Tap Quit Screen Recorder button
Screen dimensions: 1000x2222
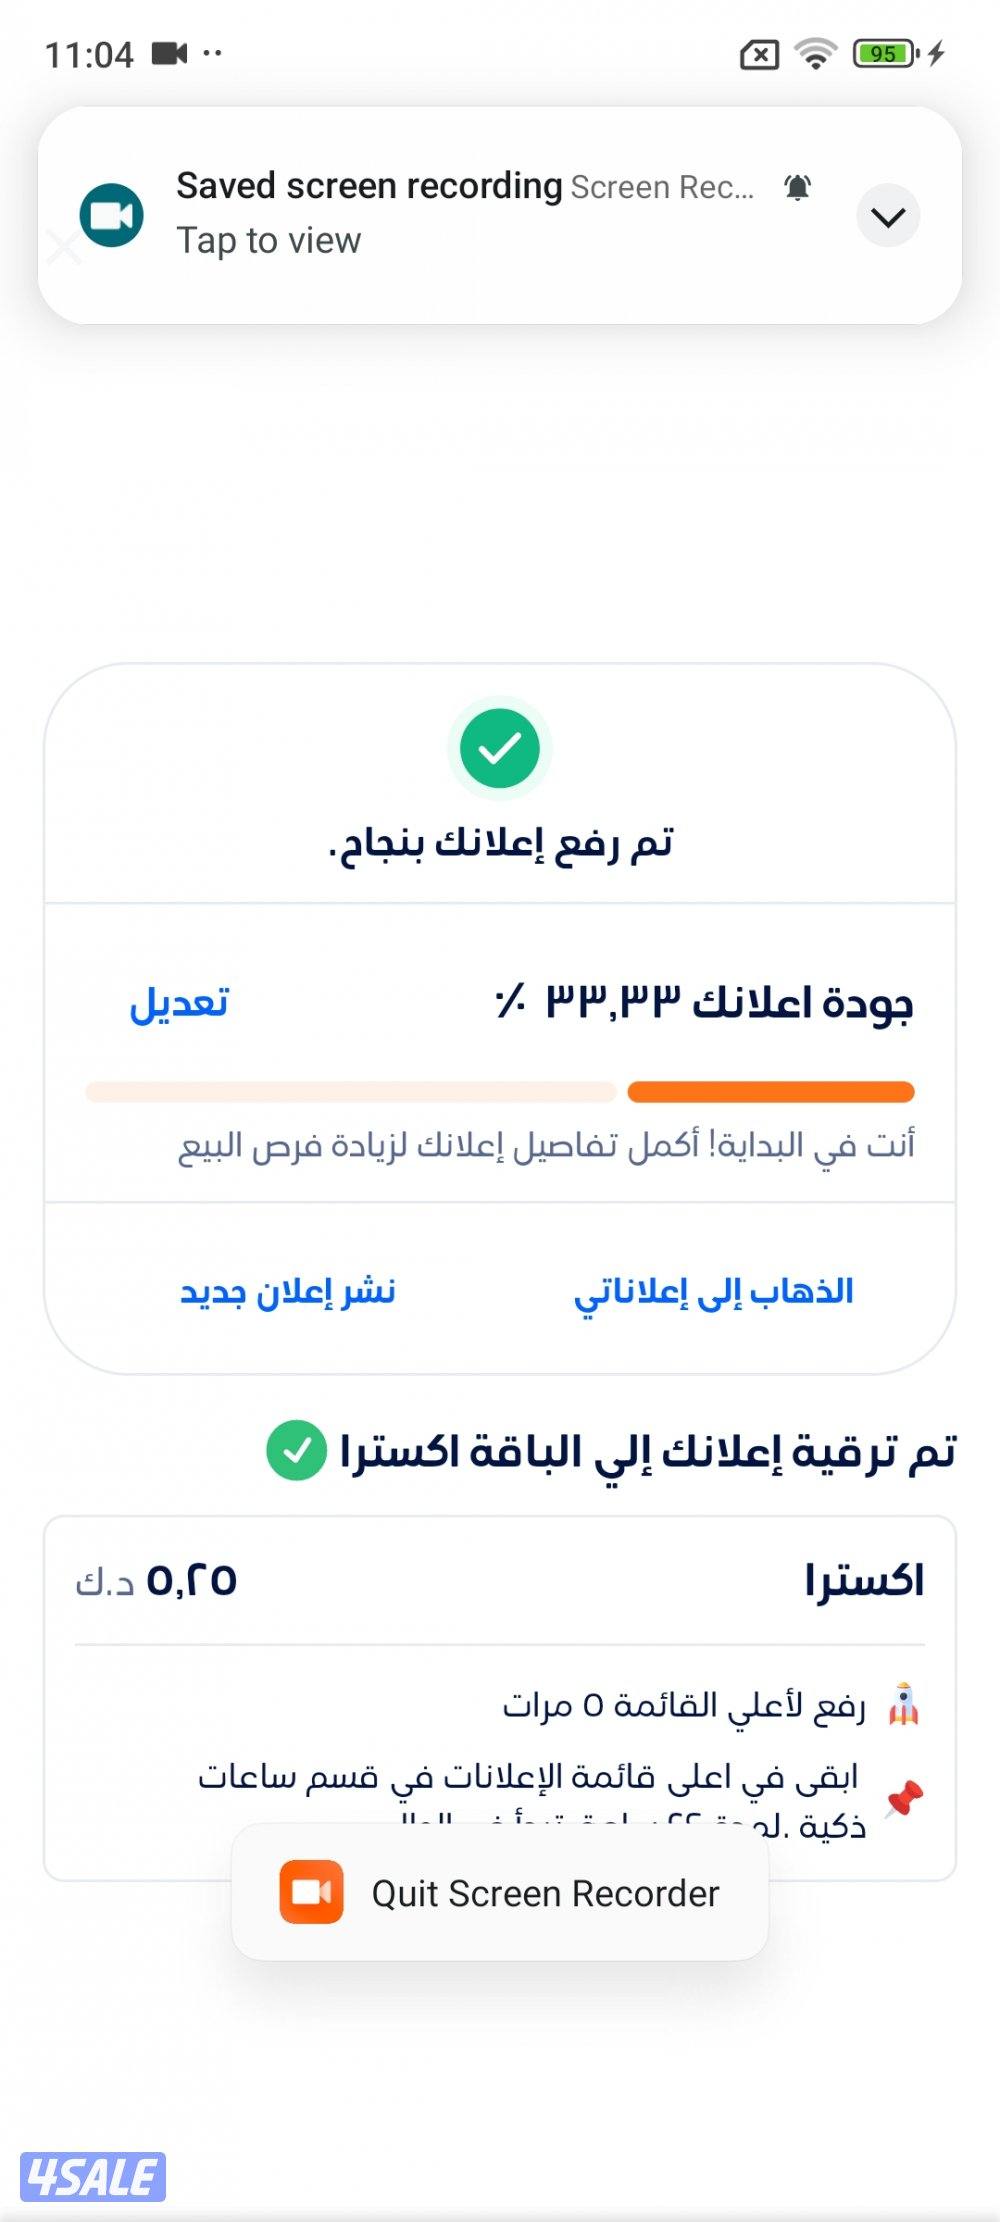[545, 1893]
